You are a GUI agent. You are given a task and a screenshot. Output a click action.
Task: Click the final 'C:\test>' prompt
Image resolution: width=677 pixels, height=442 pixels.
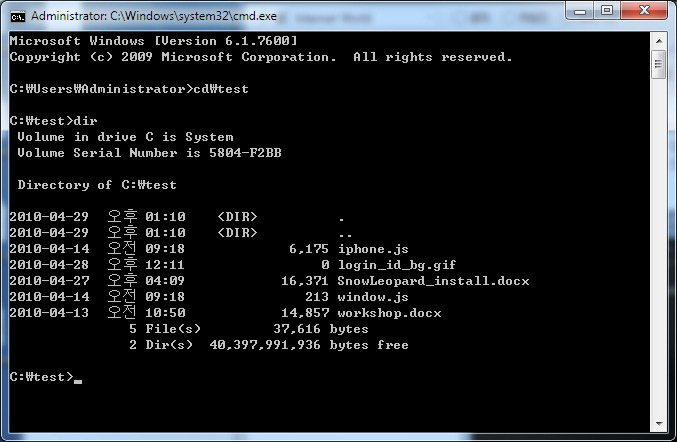pyautogui.click(x=41, y=377)
